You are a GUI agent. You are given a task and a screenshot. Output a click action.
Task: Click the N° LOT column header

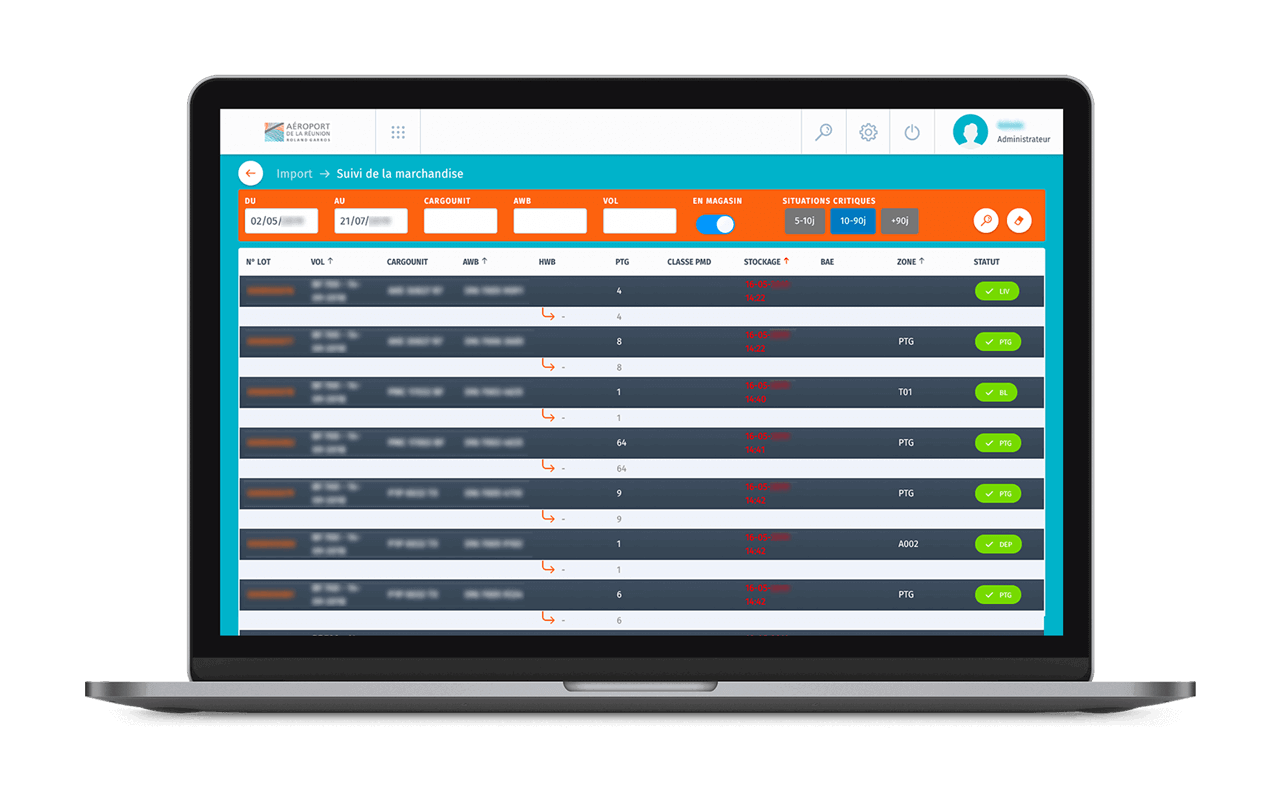pyautogui.click(x=258, y=262)
